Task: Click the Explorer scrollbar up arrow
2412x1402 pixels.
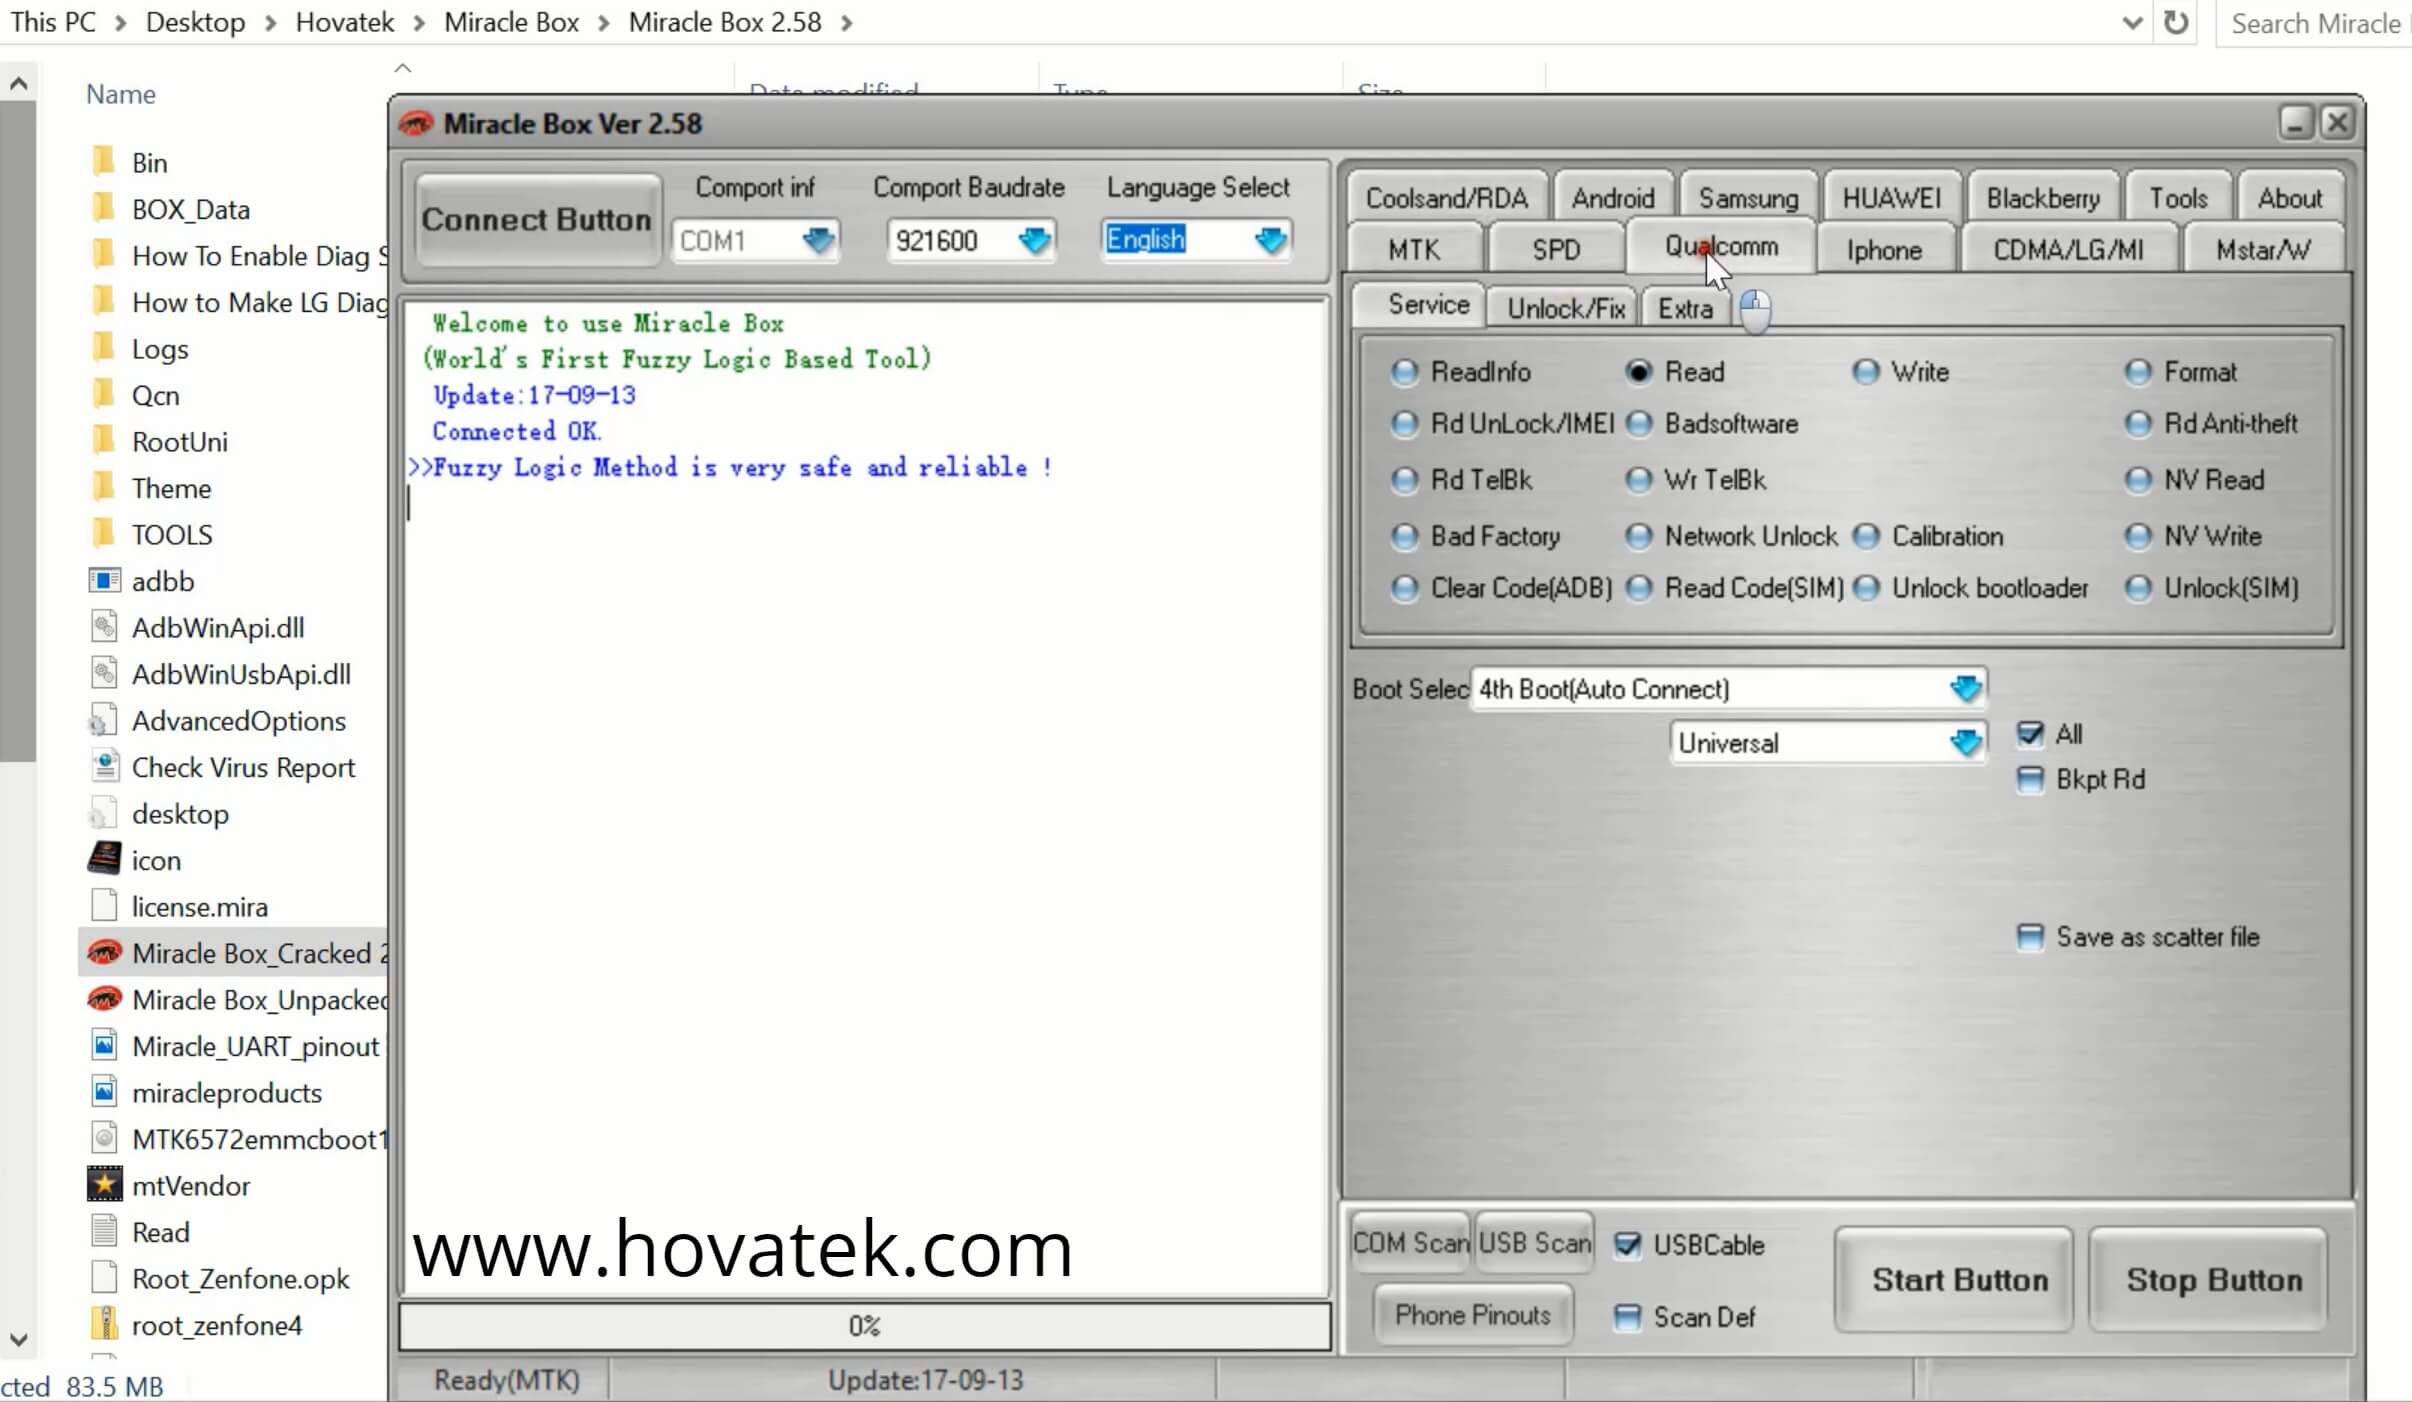Action: (x=18, y=85)
